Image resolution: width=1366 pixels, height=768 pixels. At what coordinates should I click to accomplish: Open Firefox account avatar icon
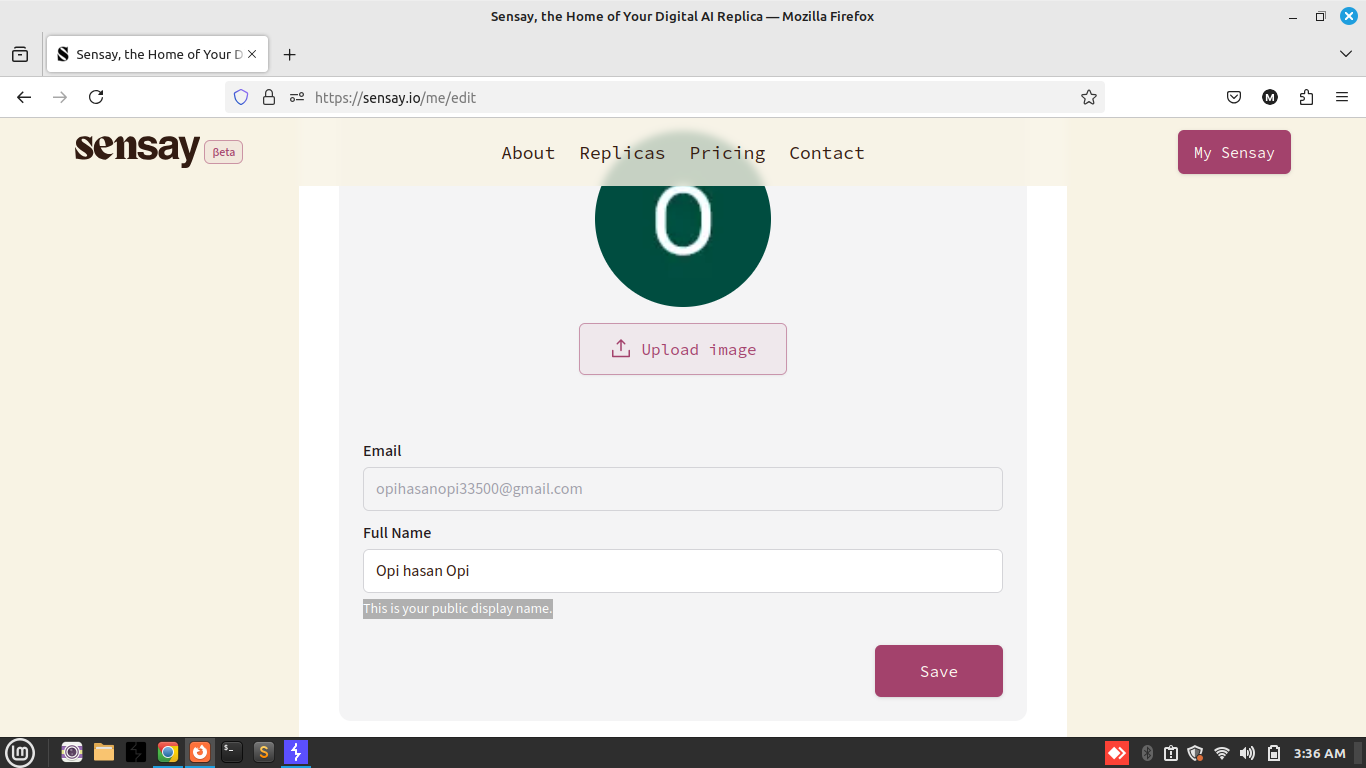click(1270, 97)
